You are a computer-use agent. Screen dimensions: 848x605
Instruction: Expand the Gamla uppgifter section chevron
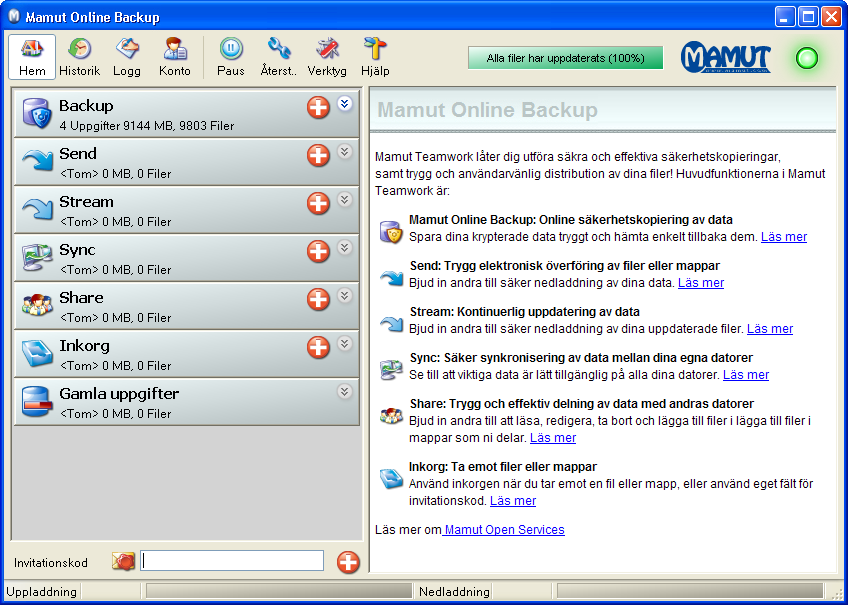[x=344, y=391]
